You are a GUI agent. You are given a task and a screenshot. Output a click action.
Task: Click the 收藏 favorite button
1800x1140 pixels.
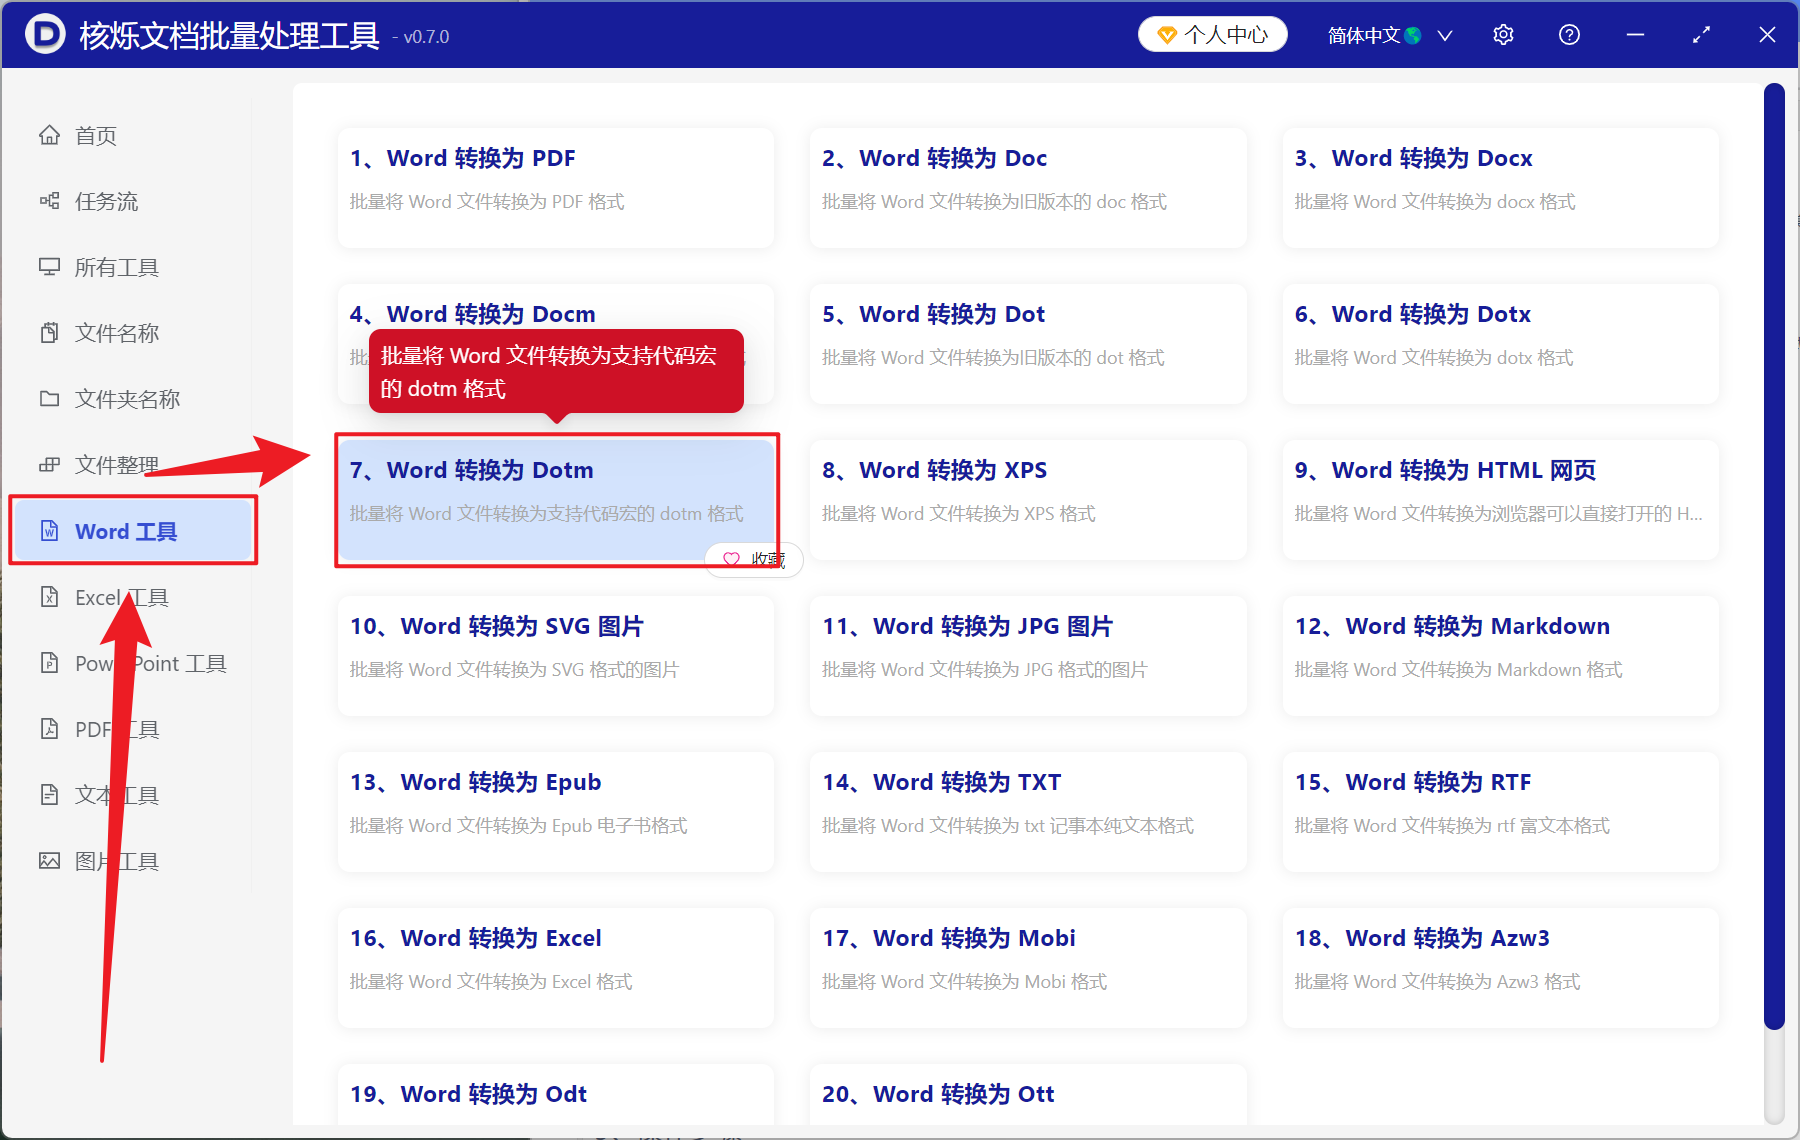pyautogui.click(x=754, y=560)
